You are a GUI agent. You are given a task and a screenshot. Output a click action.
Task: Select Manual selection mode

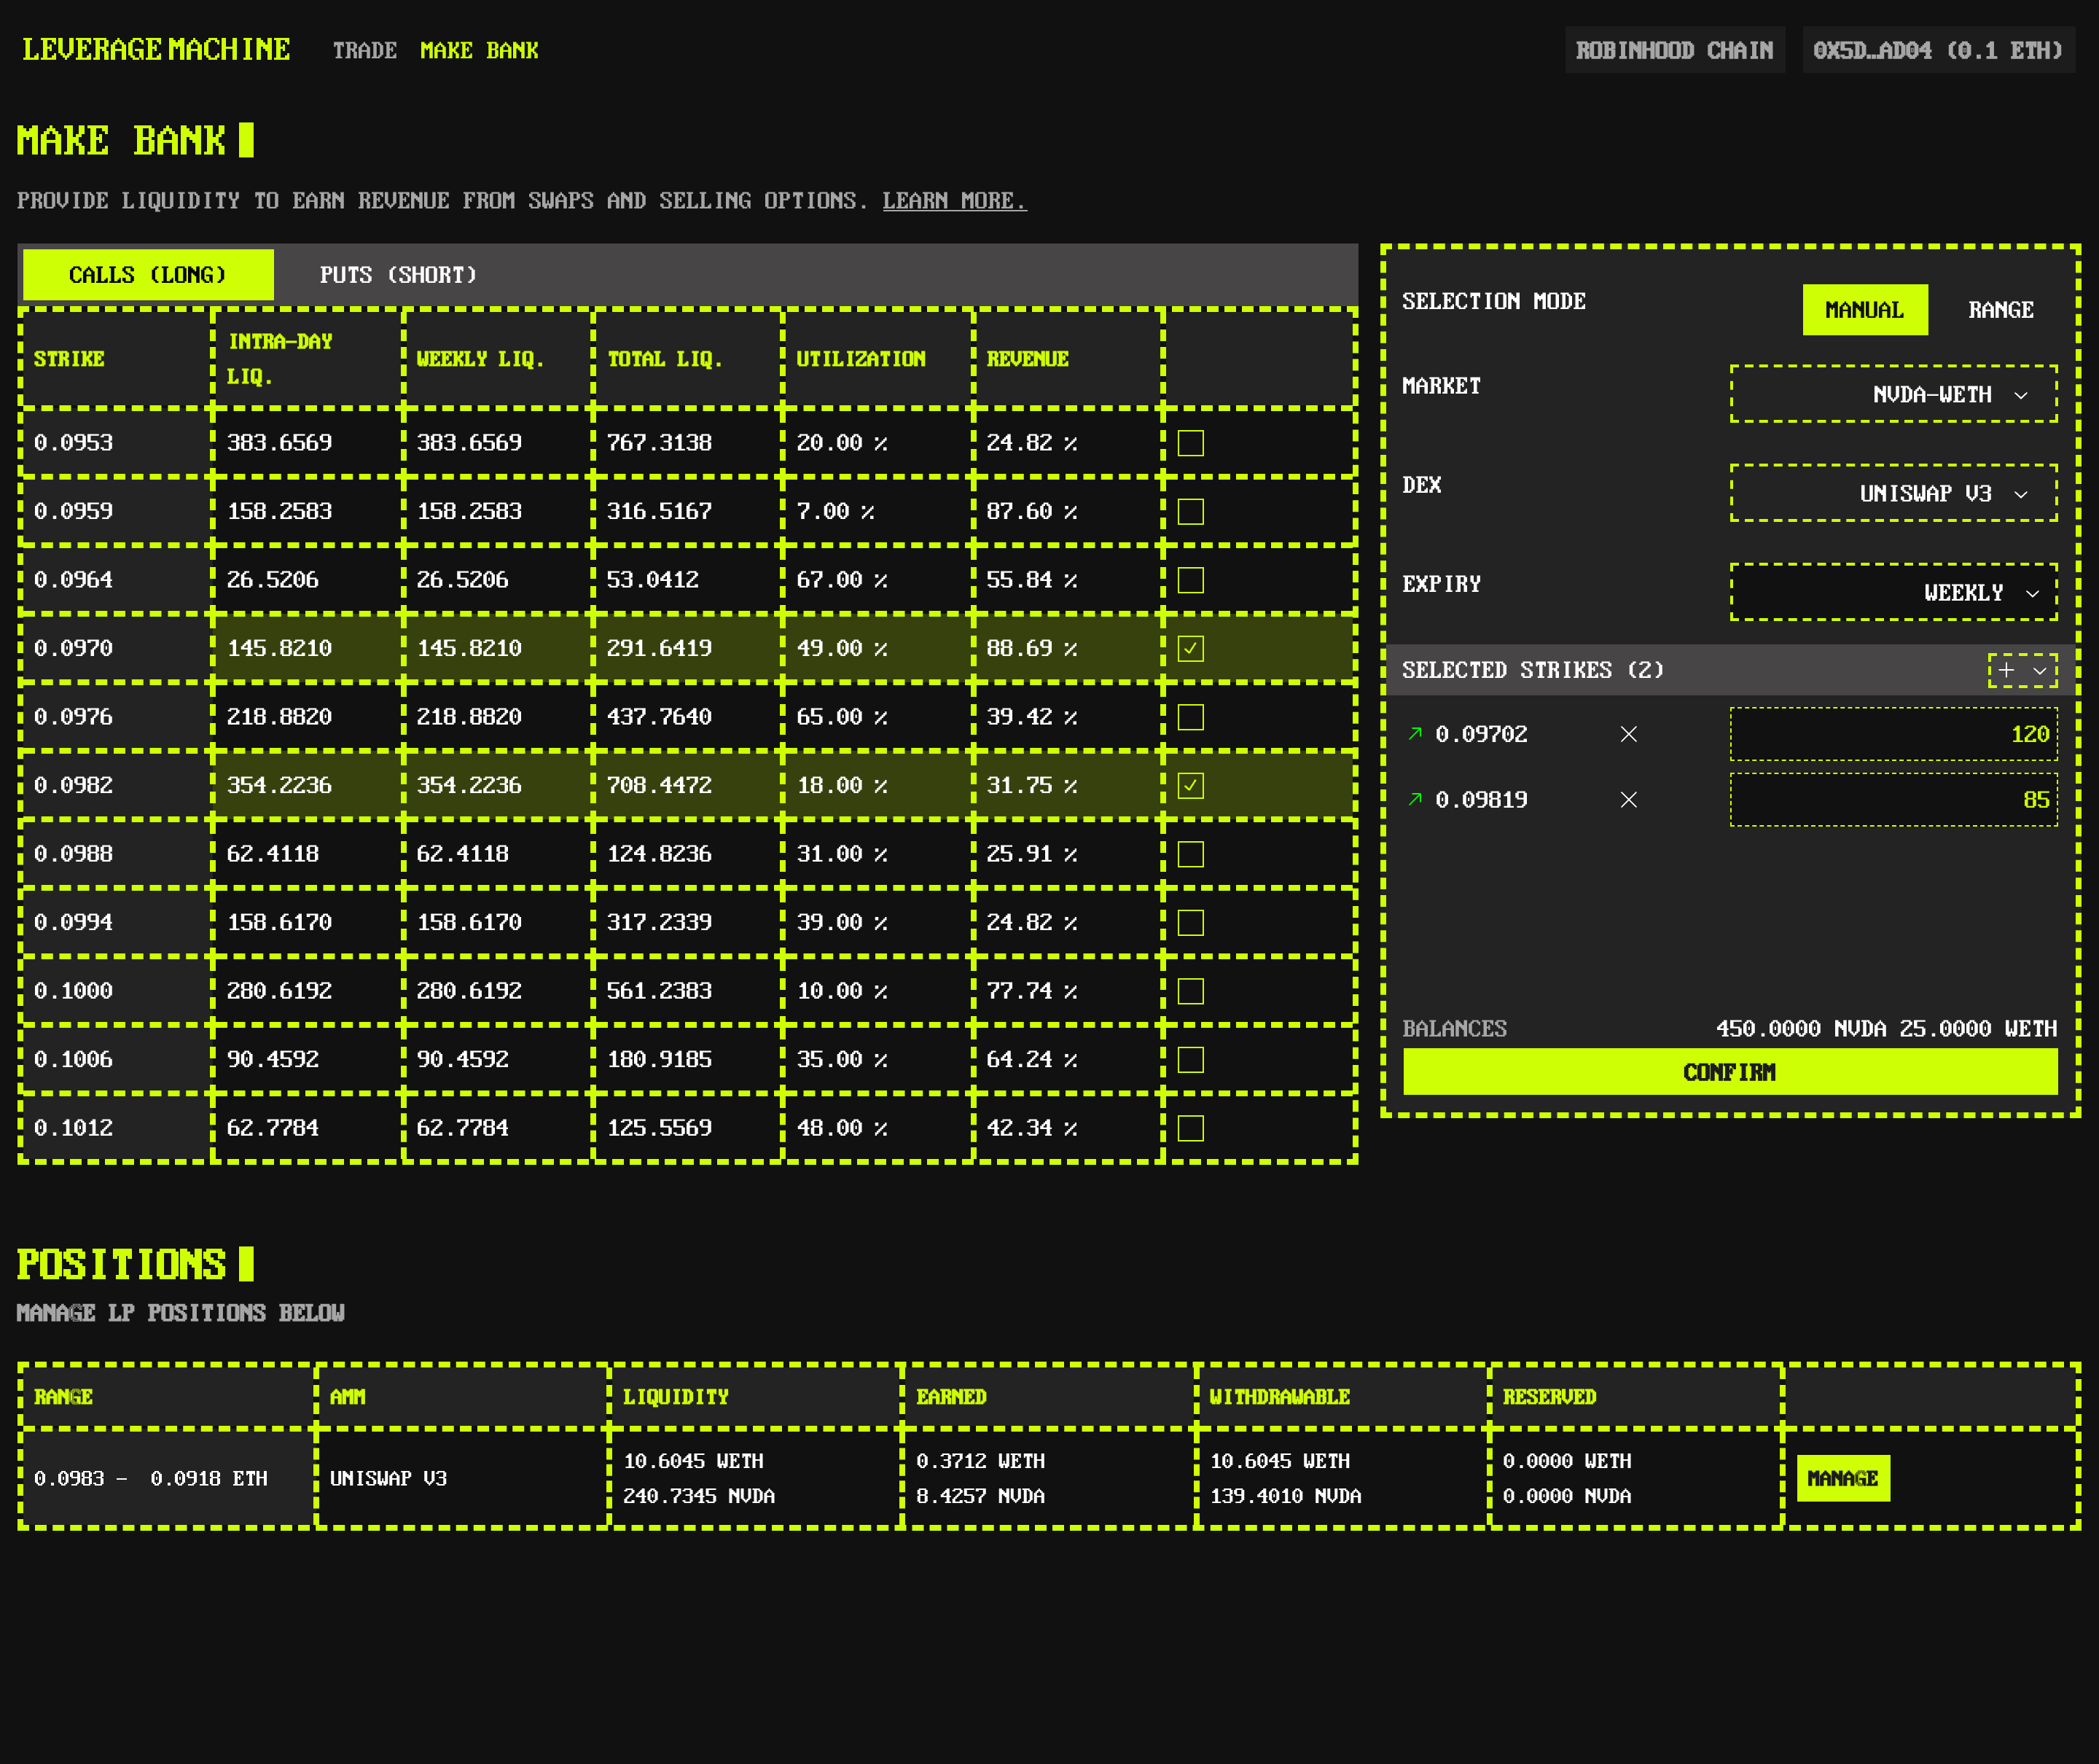point(1864,310)
